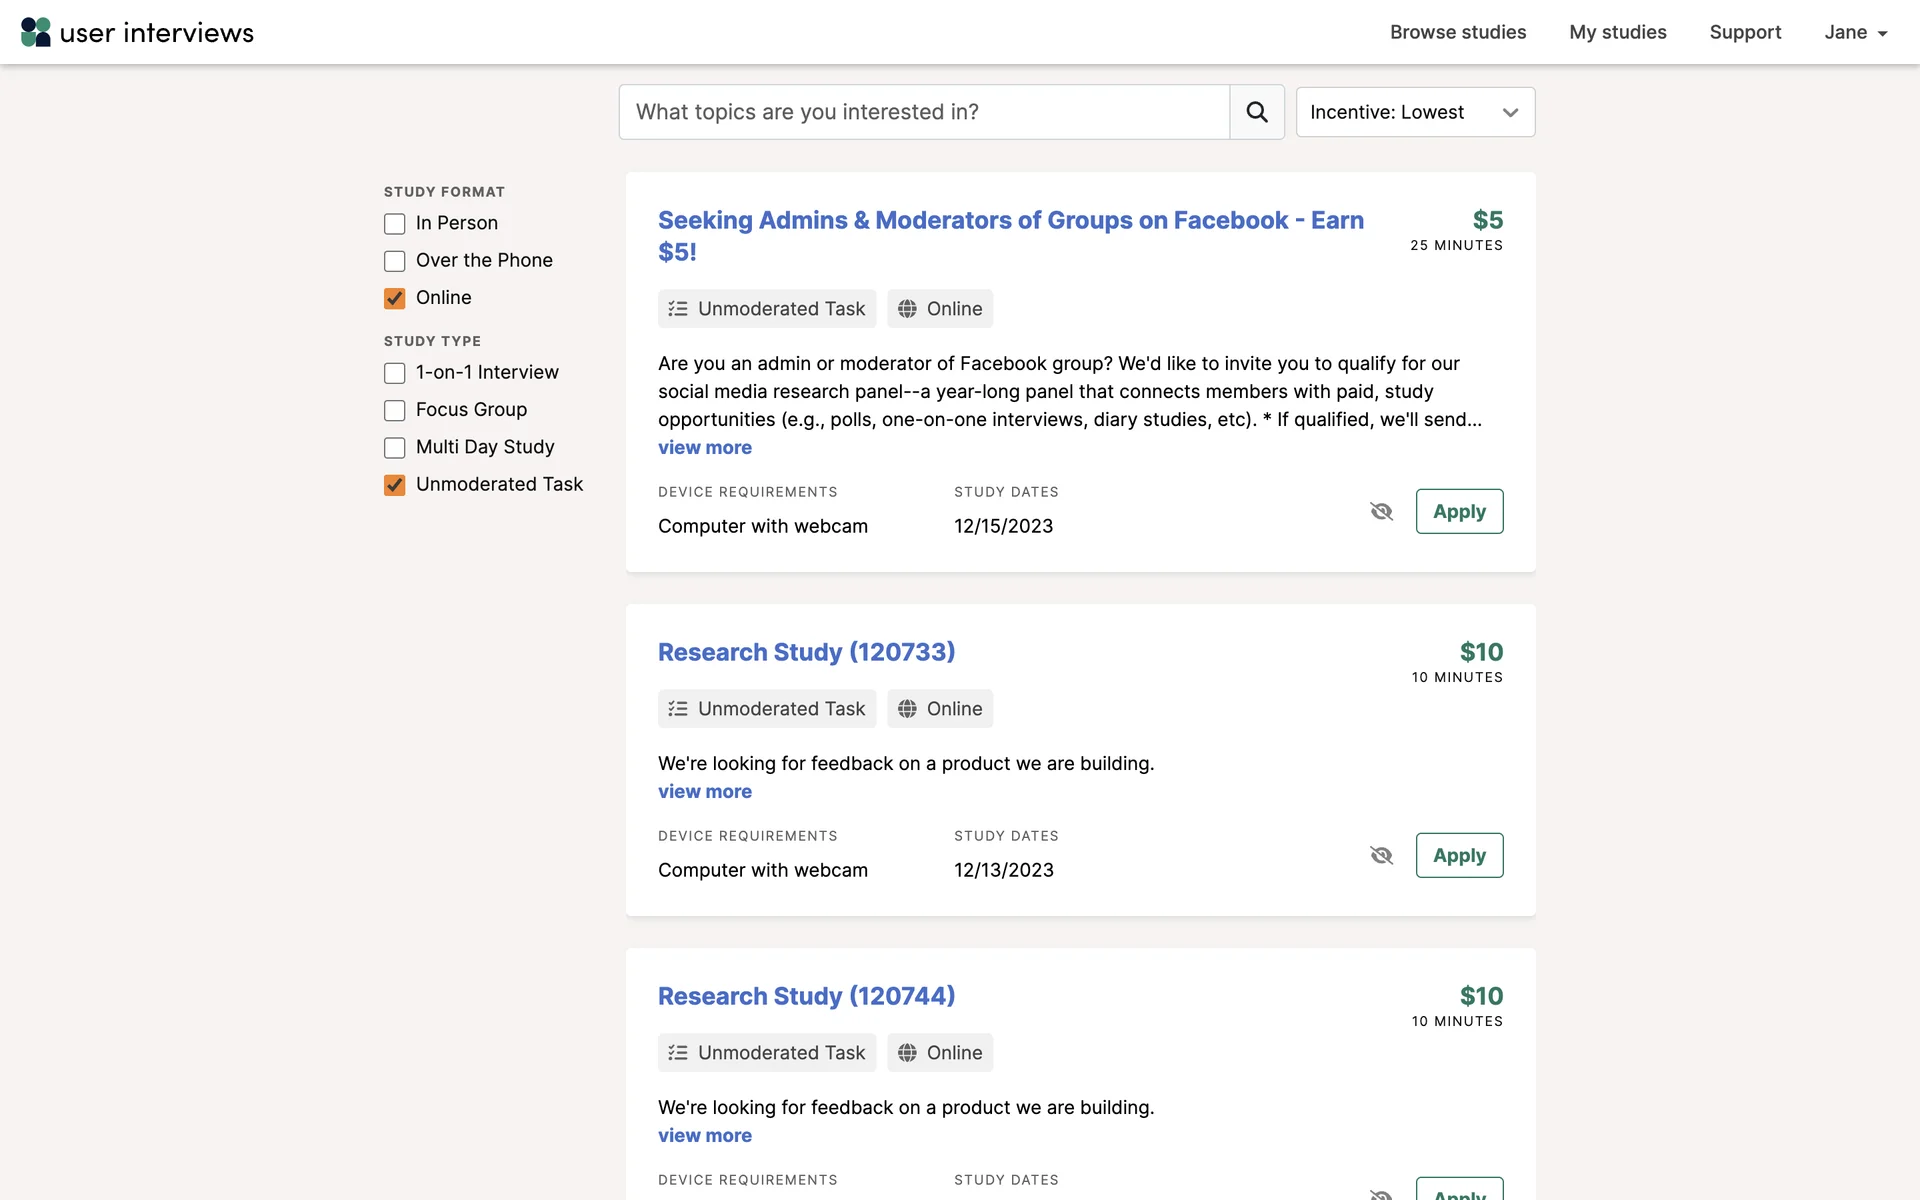This screenshot has height=1200, width=1920.
Task: Click Online globe tag on Research Study (120744)
Action: tap(940, 1053)
